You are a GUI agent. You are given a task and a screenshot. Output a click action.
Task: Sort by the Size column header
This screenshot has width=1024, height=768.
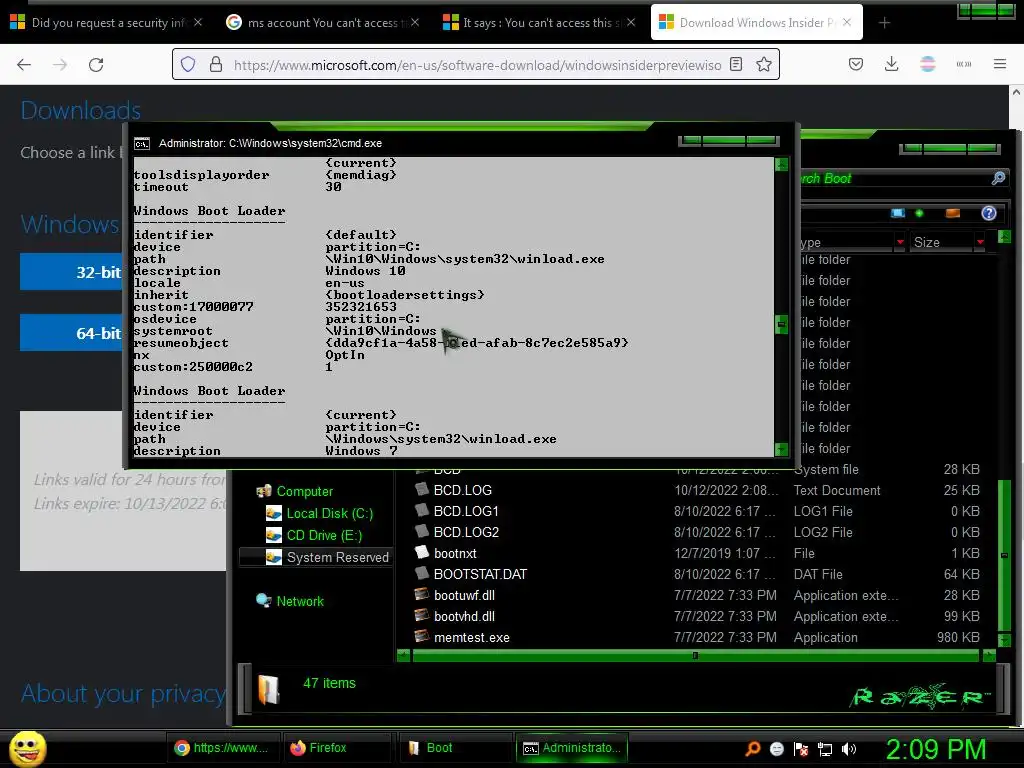tap(942, 242)
